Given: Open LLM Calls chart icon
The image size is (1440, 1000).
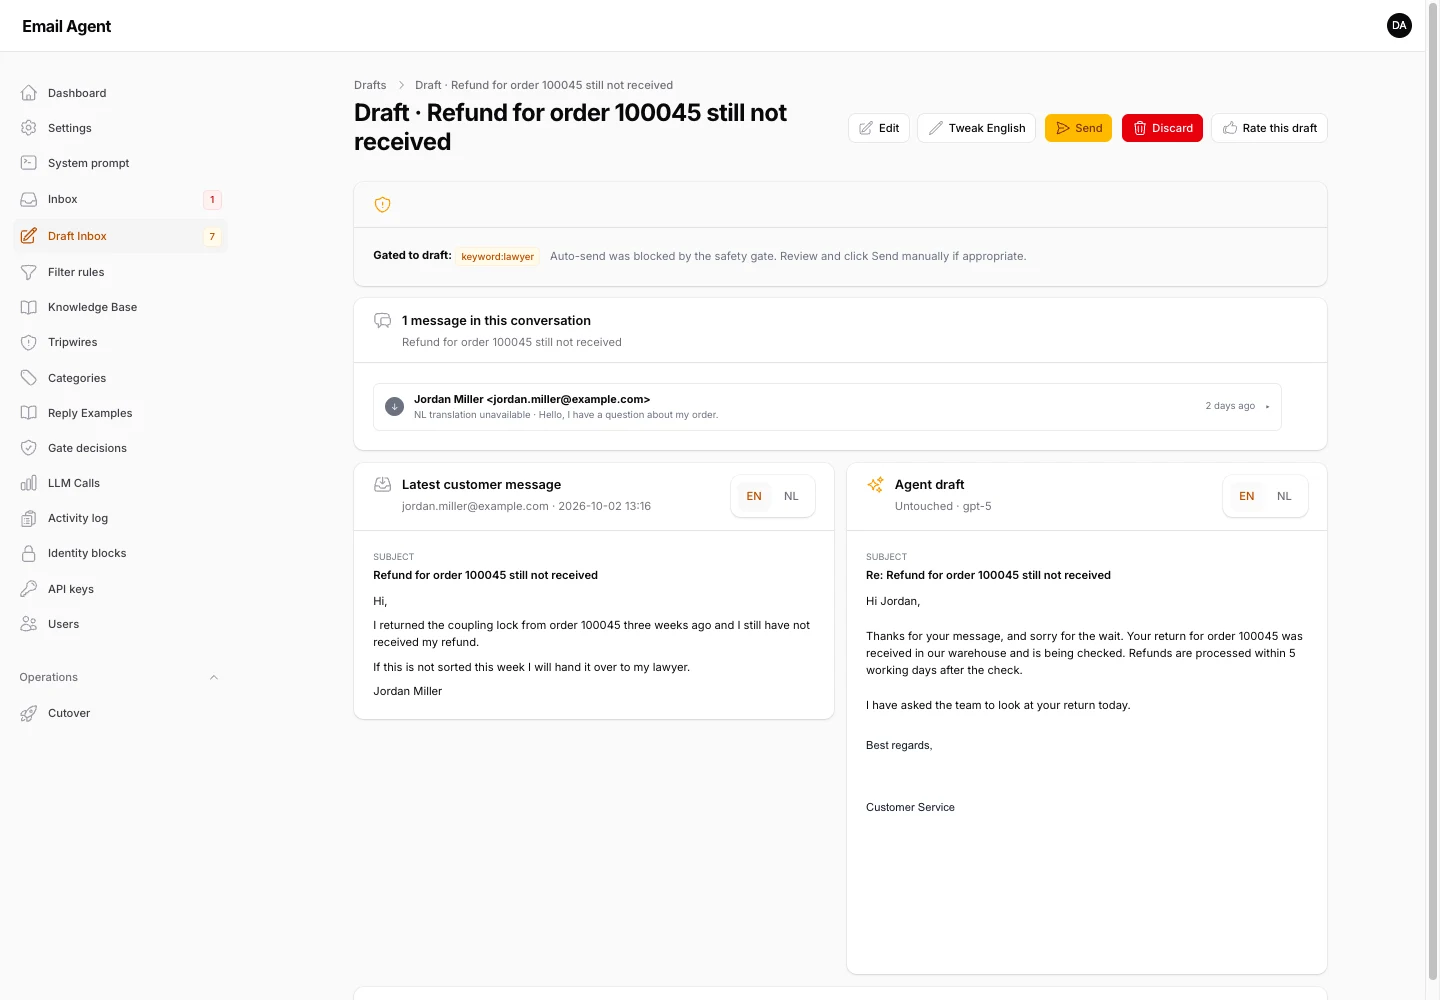Looking at the screenshot, I should coord(29,483).
